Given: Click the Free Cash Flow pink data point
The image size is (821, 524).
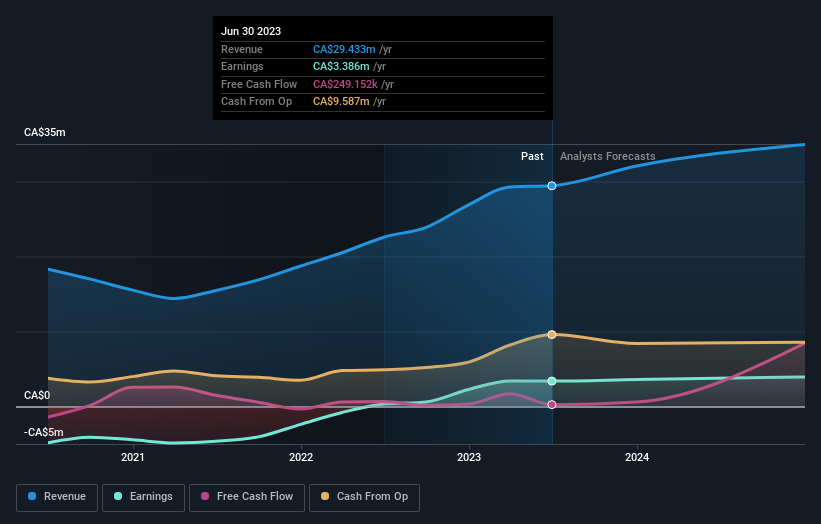Looking at the screenshot, I should [552, 405].
